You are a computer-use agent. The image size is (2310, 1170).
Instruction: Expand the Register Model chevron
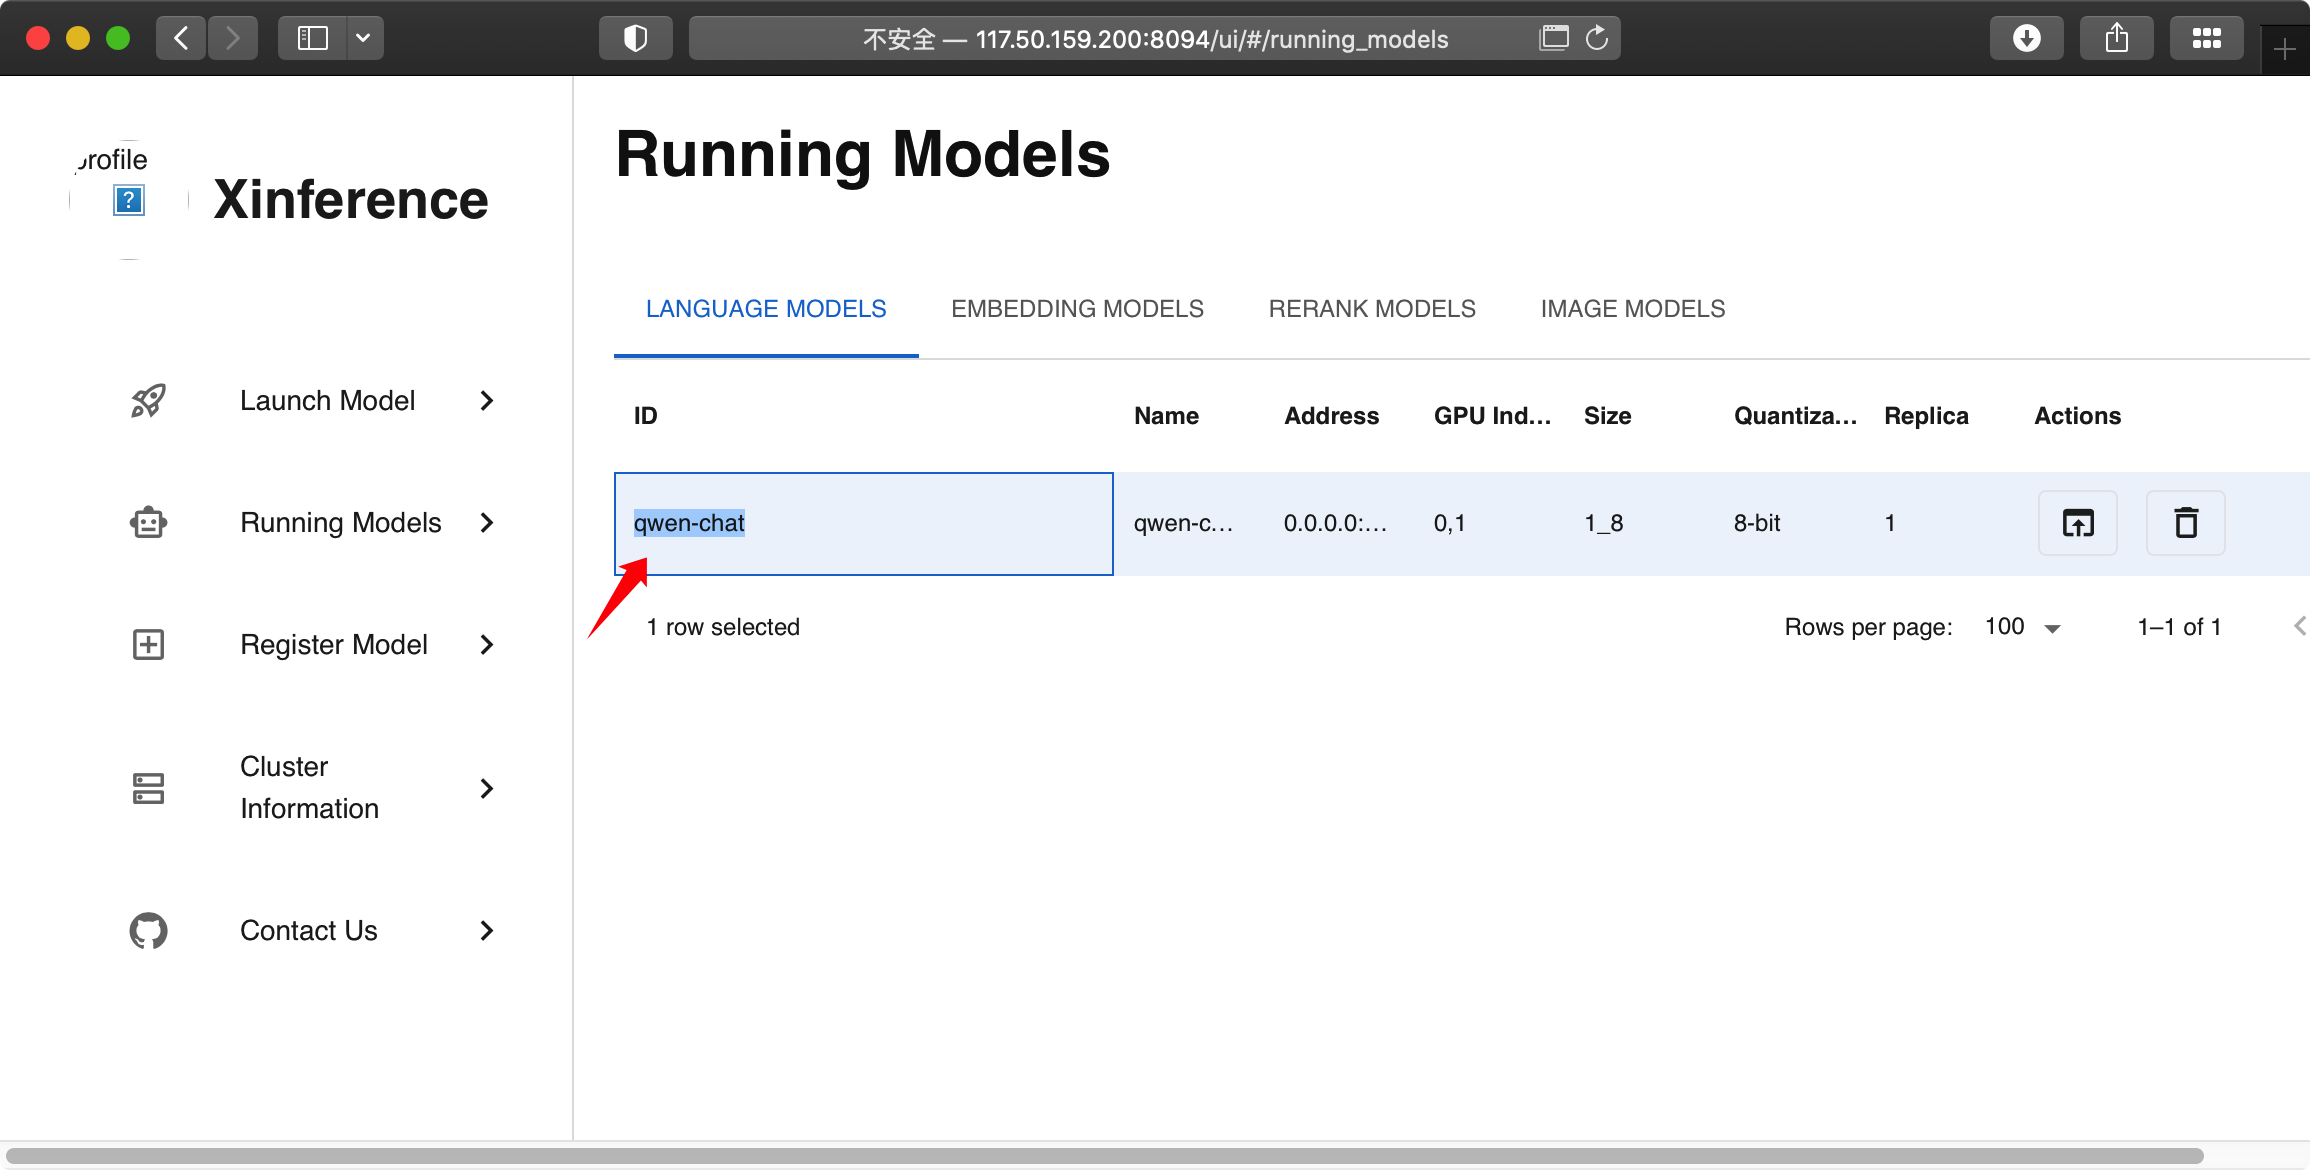[487, 645]
